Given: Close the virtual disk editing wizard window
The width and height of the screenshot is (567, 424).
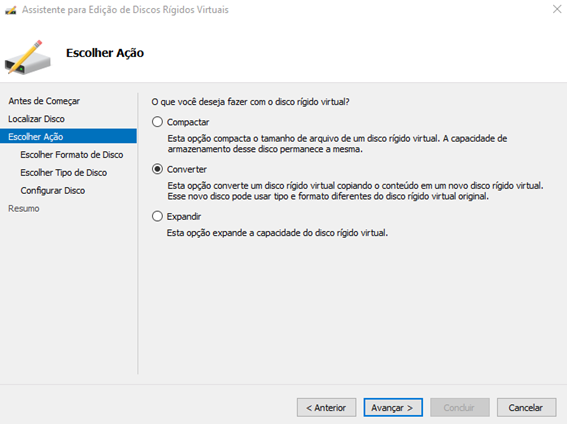Looking at the screenshot, I should 557,9.
